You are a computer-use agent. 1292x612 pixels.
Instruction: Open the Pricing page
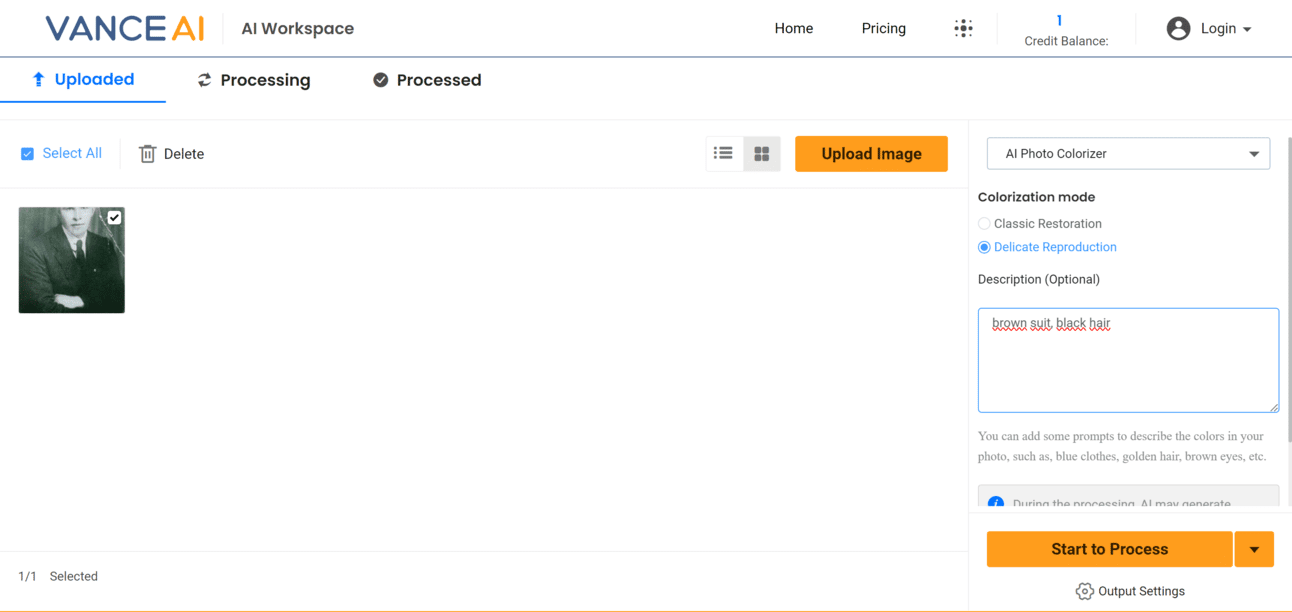883,28
